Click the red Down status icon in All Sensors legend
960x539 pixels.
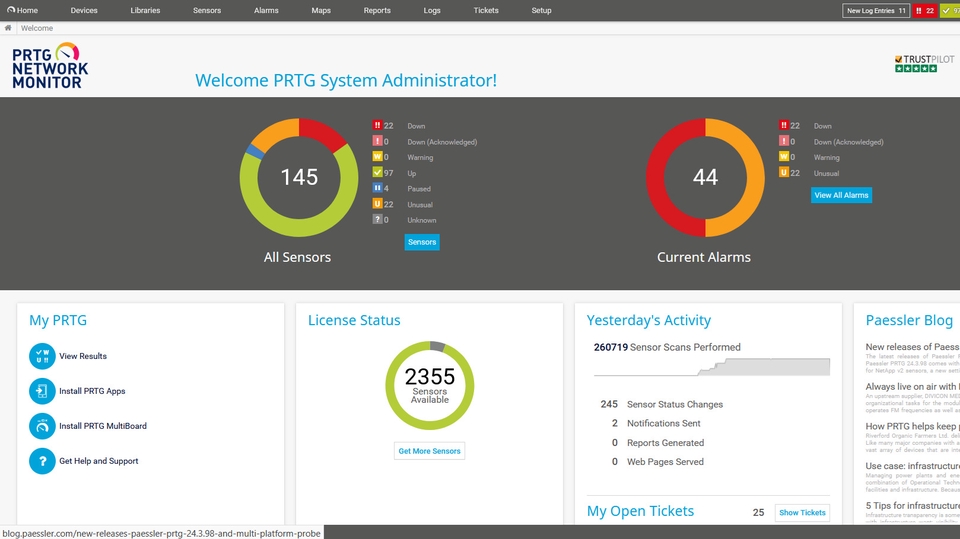tap(378, 126)
